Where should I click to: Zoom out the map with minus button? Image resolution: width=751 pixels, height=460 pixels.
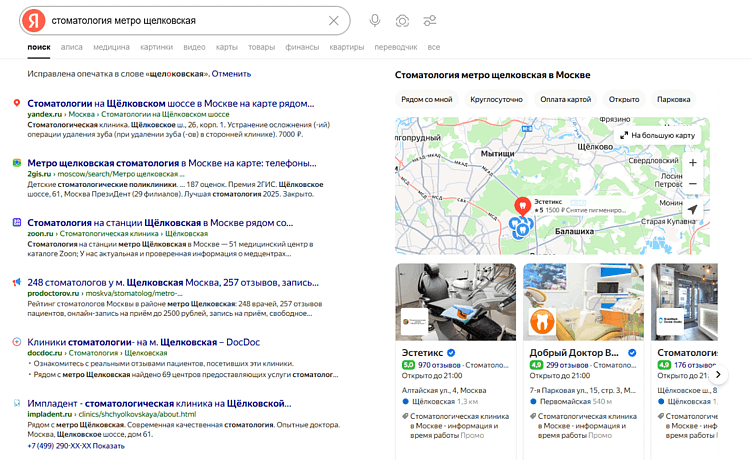pyautogui.click(x=693, y=184)
